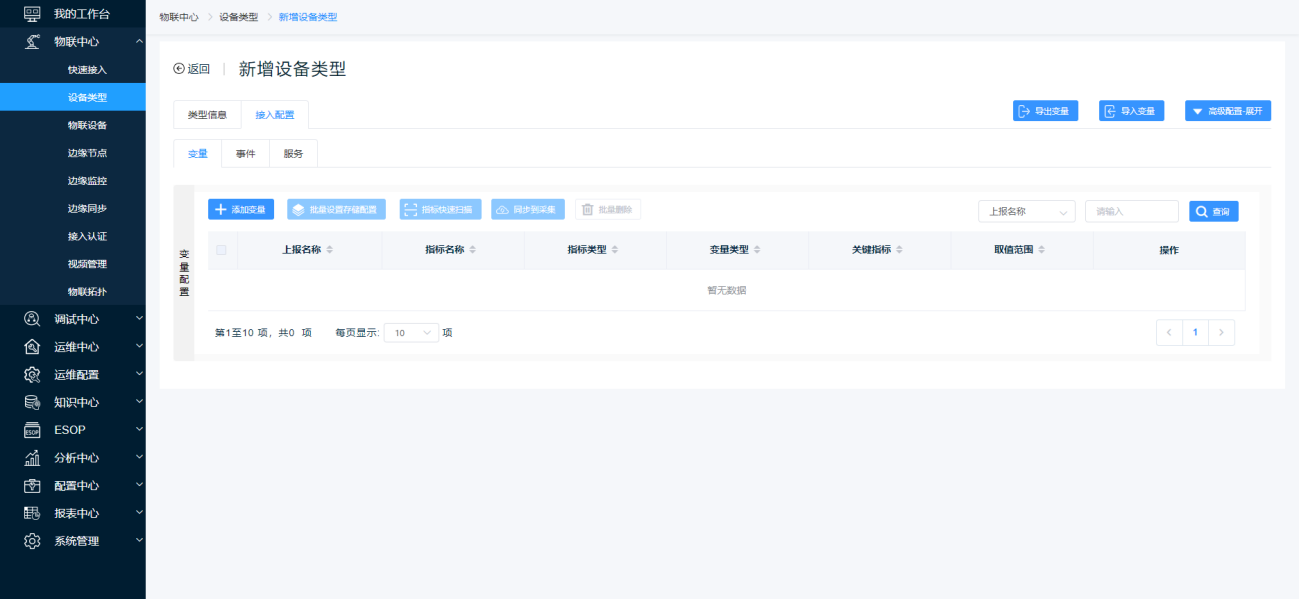1299x599 pixels.
Task: Click the 添加变量 button
Action: pos(240,210)
